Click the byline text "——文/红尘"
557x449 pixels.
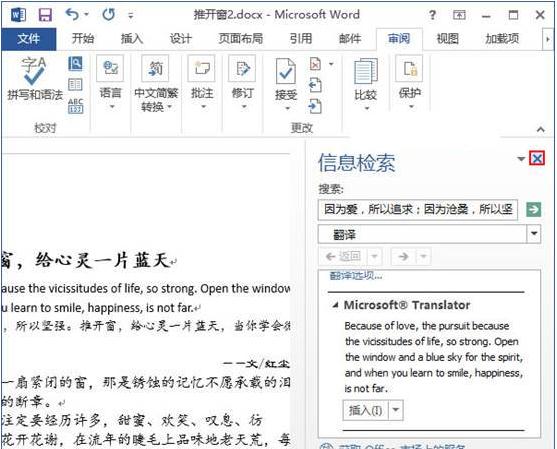point(256,363)
